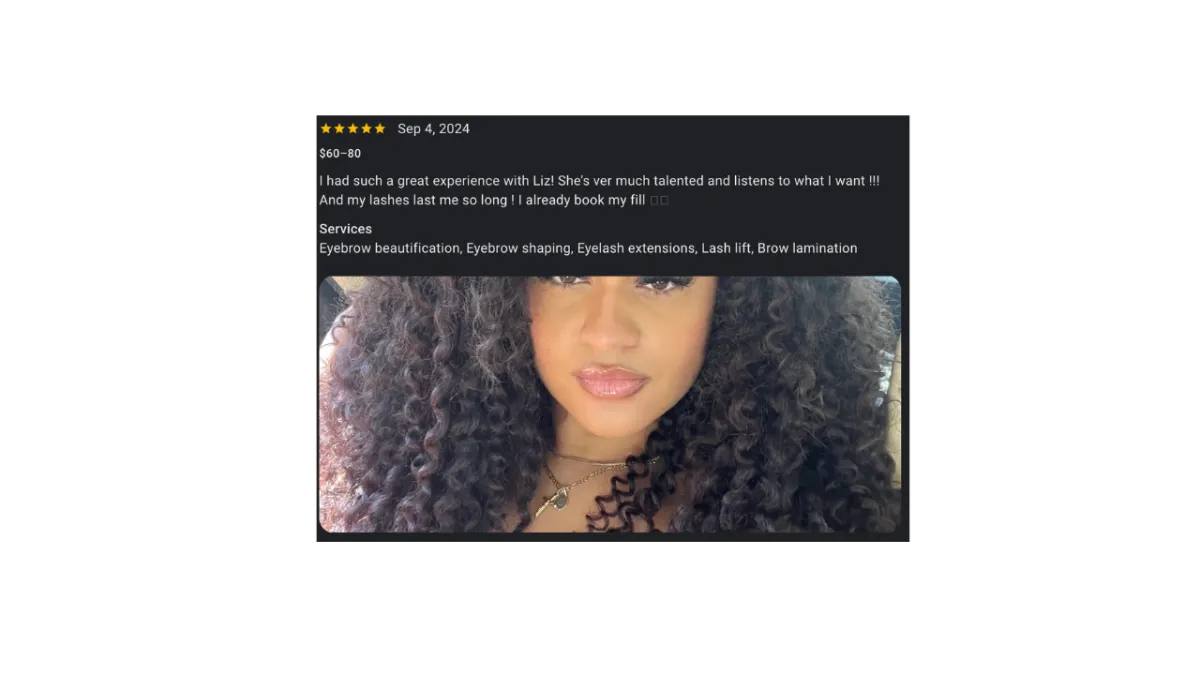Click the second gold rating star
This screenshot has height=675, width=1200.
pos(339,129)
